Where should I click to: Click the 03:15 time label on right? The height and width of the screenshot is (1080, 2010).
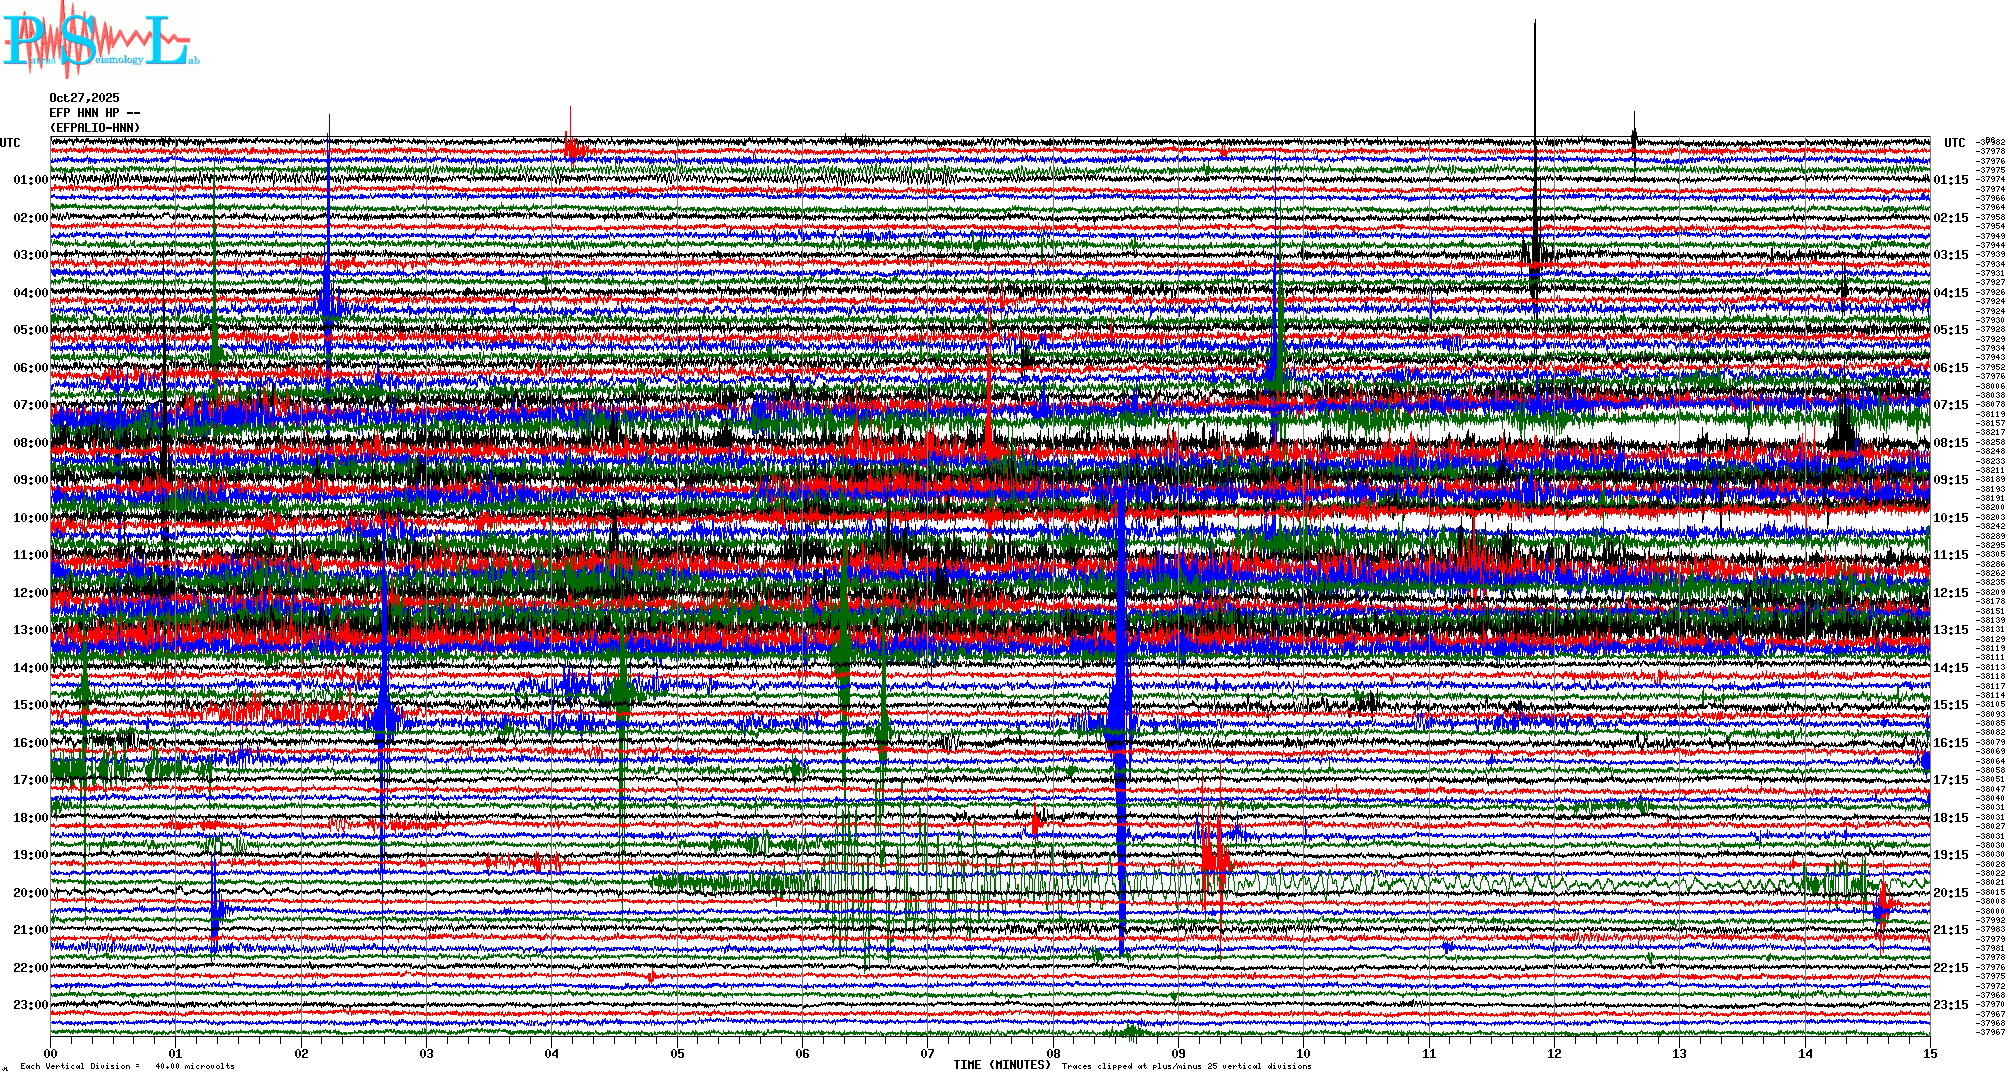tap(1950, 255)
